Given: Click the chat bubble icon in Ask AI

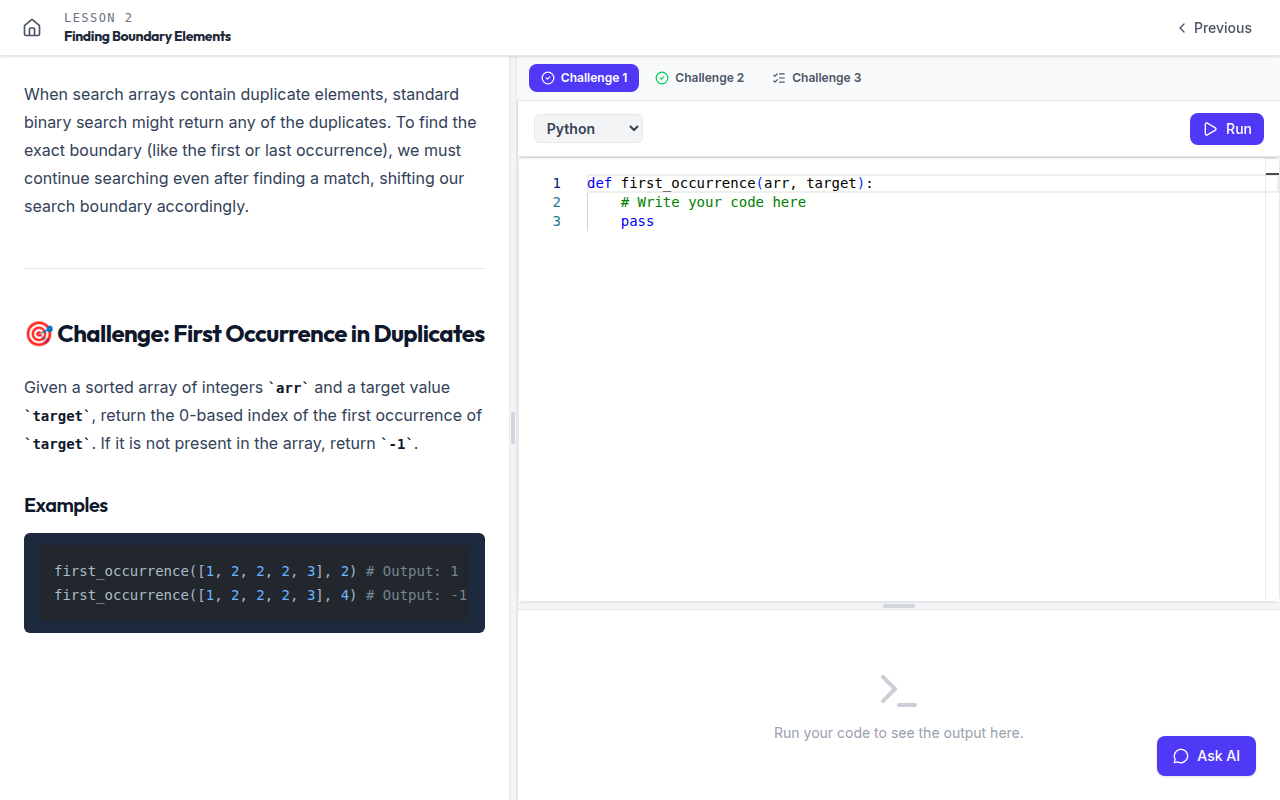Looking at the screenshot, I should pyautogui.click(x=1181, y=756).
